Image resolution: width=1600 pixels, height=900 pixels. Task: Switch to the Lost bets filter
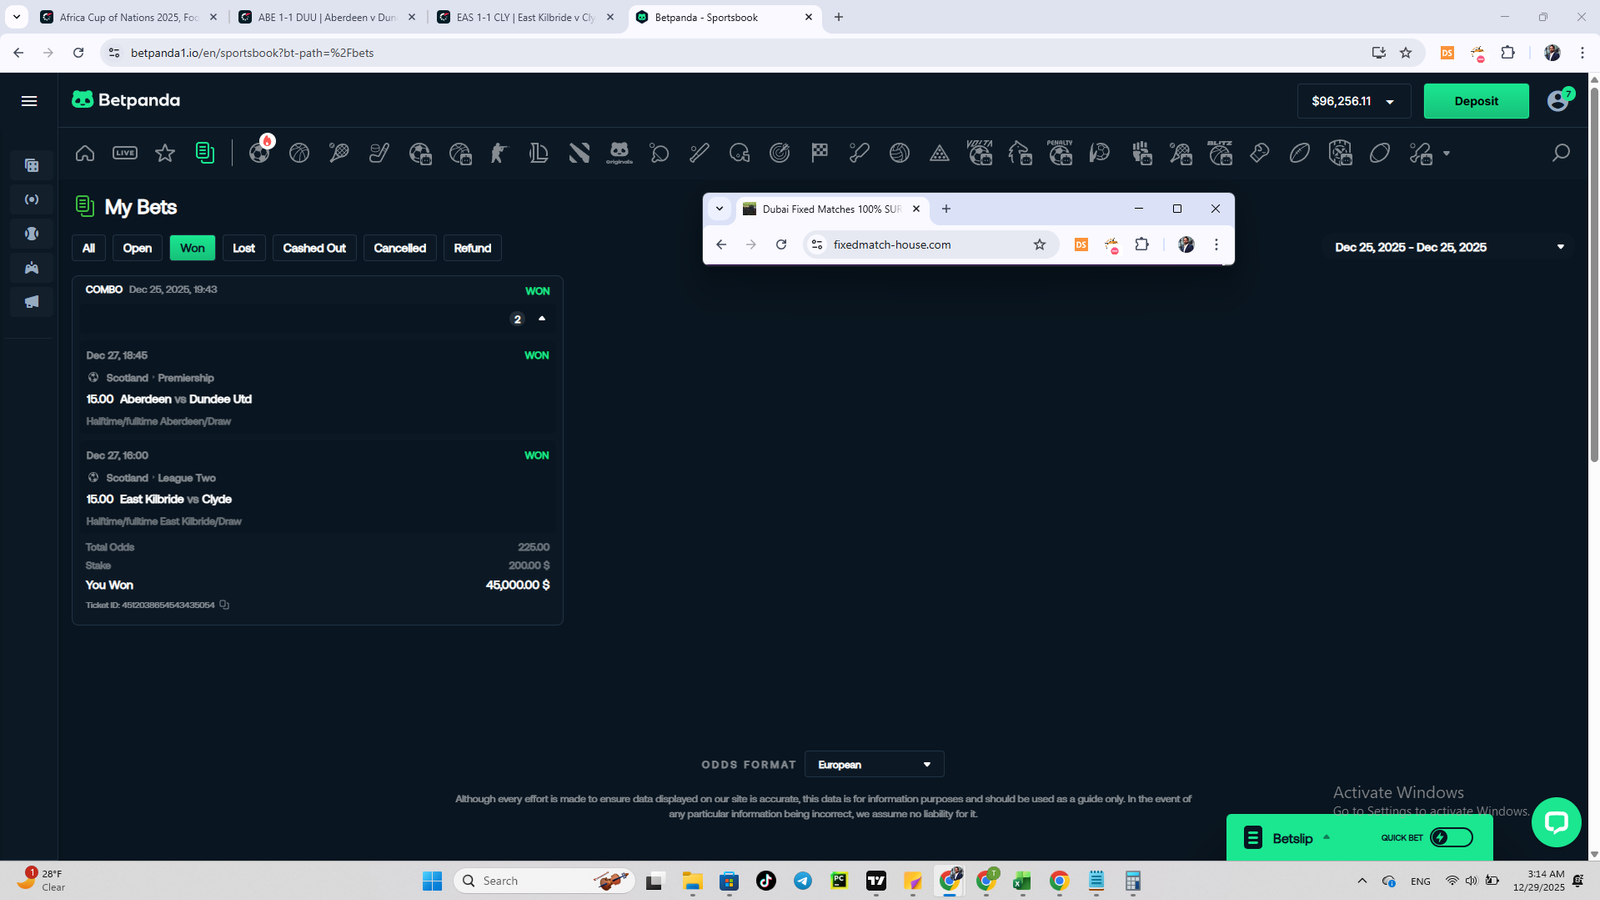click(244, 248)
